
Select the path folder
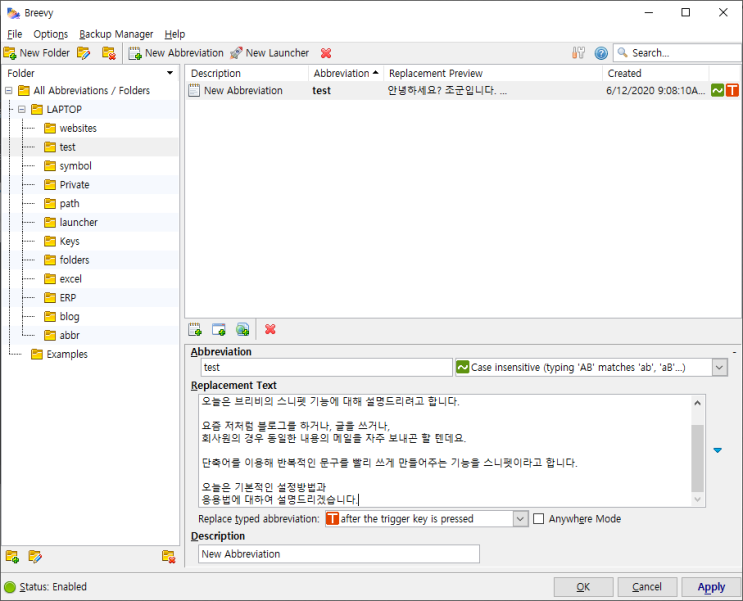pos(69,204)
